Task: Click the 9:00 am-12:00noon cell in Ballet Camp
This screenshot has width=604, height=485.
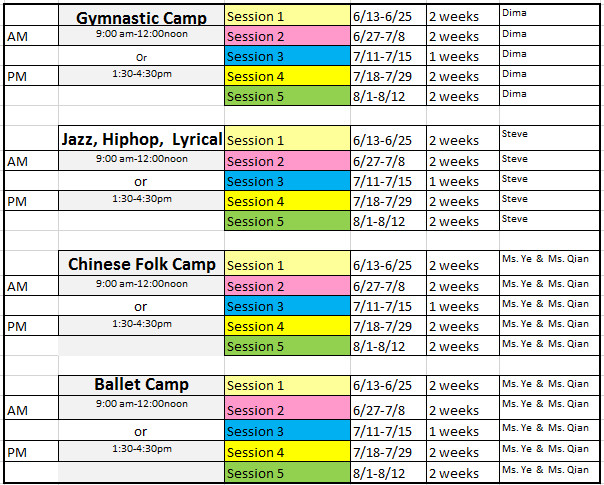Action: 141,405
